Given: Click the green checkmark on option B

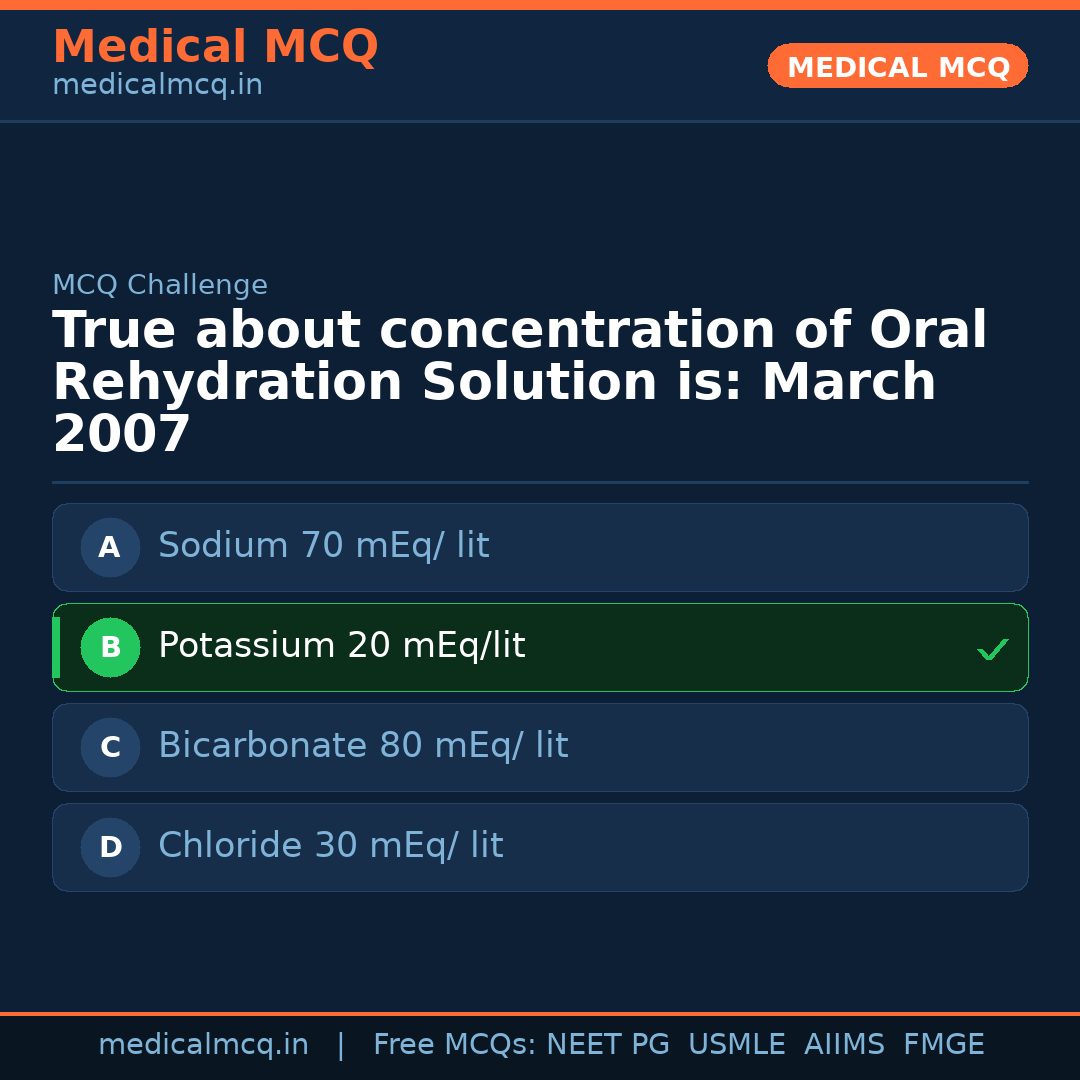Looking at the screenshot, I should point(992,649).
